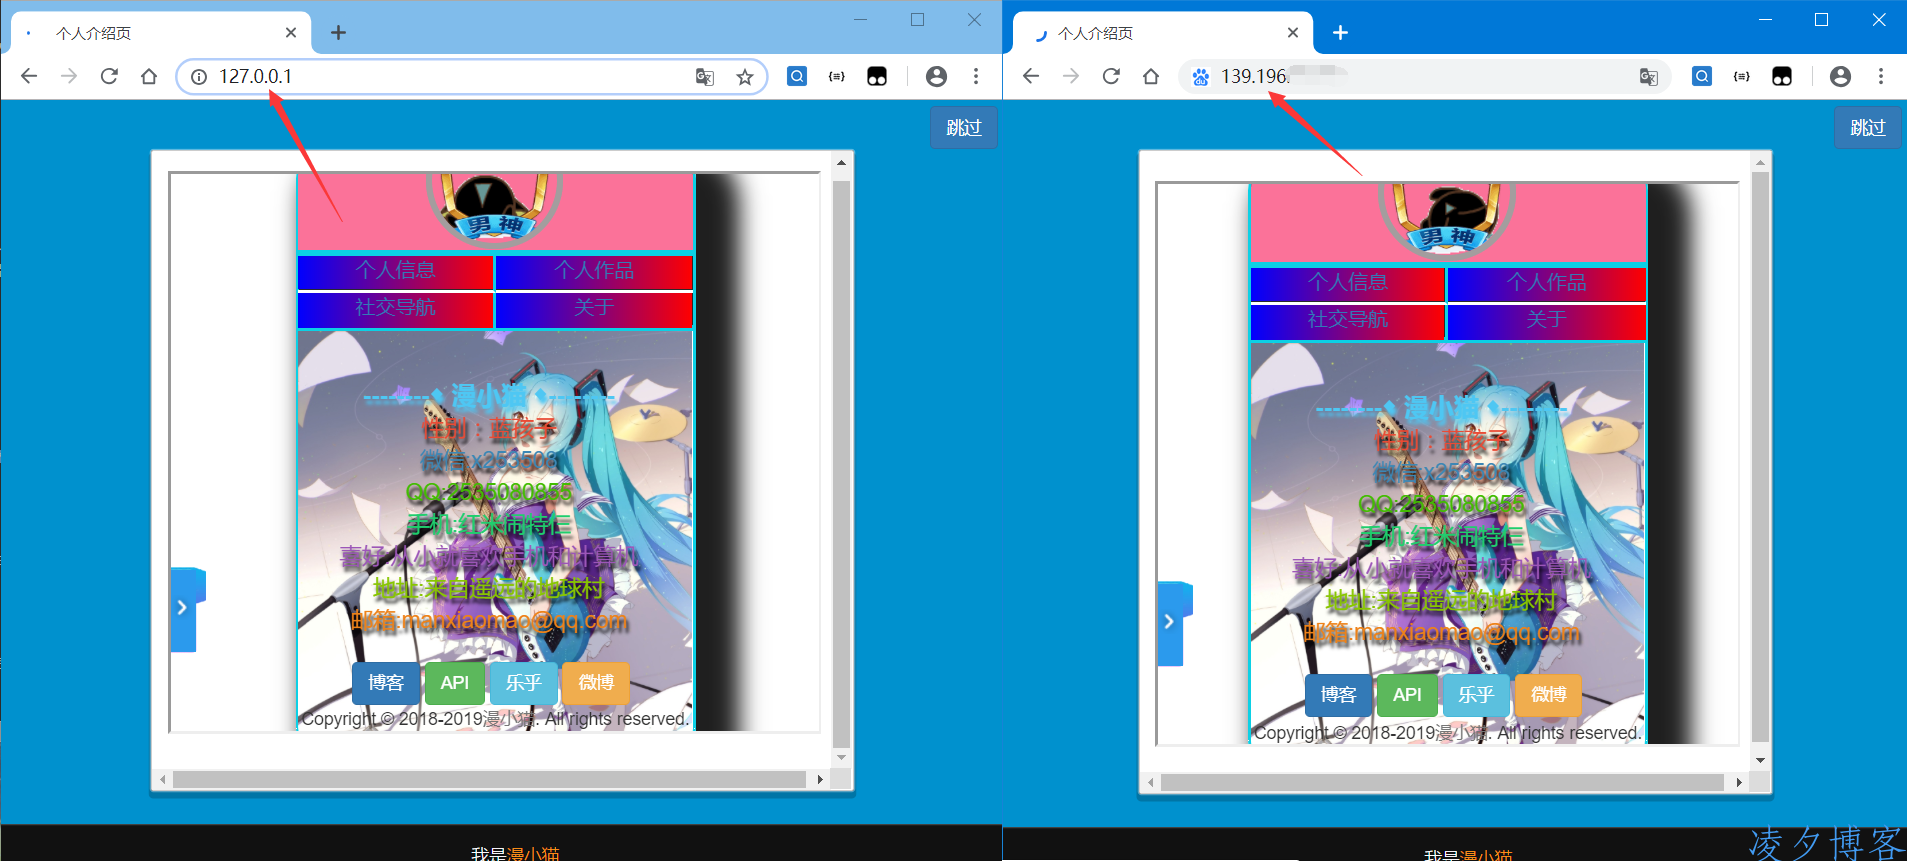This screenshot has height=861, width=1907.
Task: View site info icon beside 127.0.0.1
Action: pos(199,77)
